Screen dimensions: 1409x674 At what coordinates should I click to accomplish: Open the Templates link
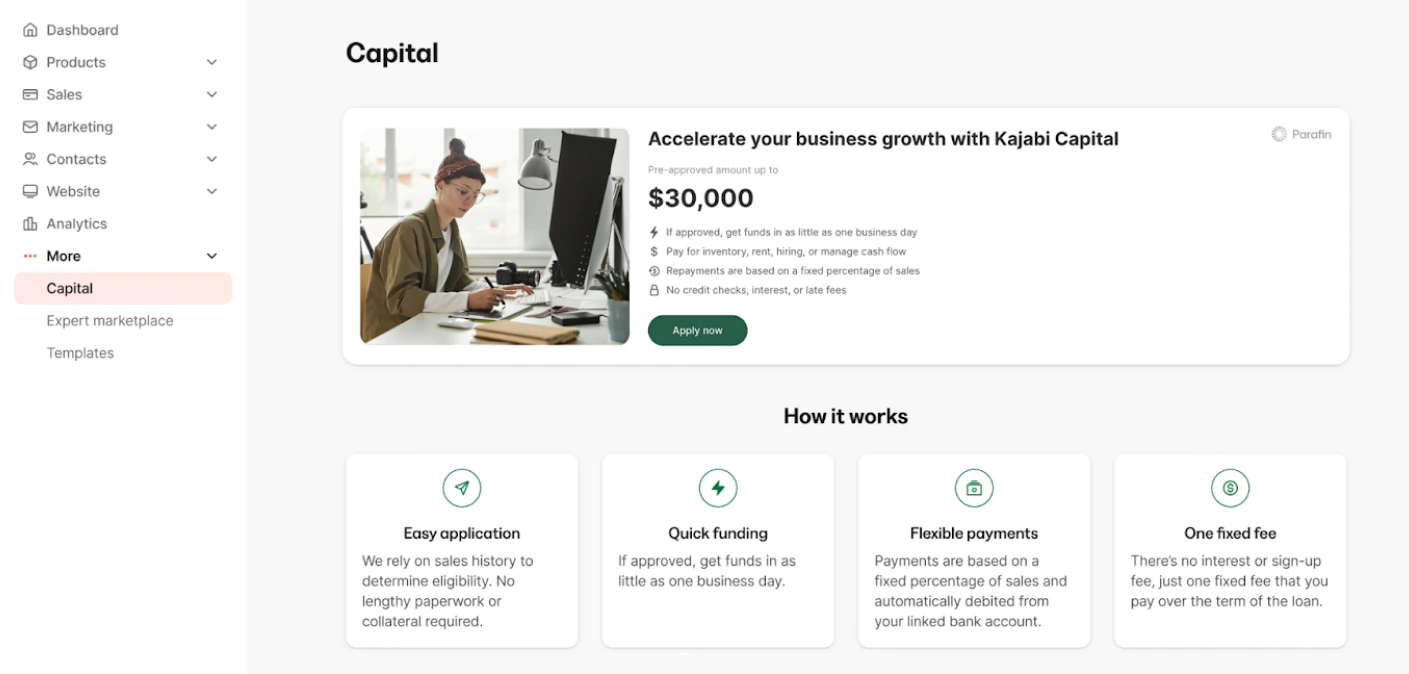point(80,352)
